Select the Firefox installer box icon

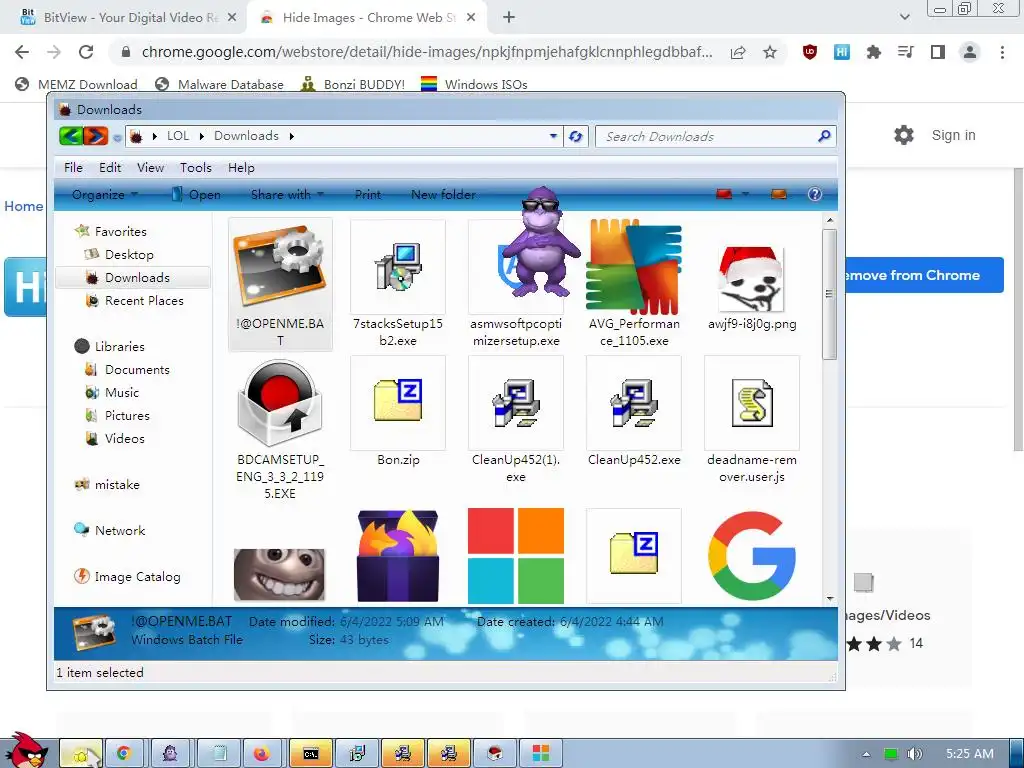coord(398,556)
